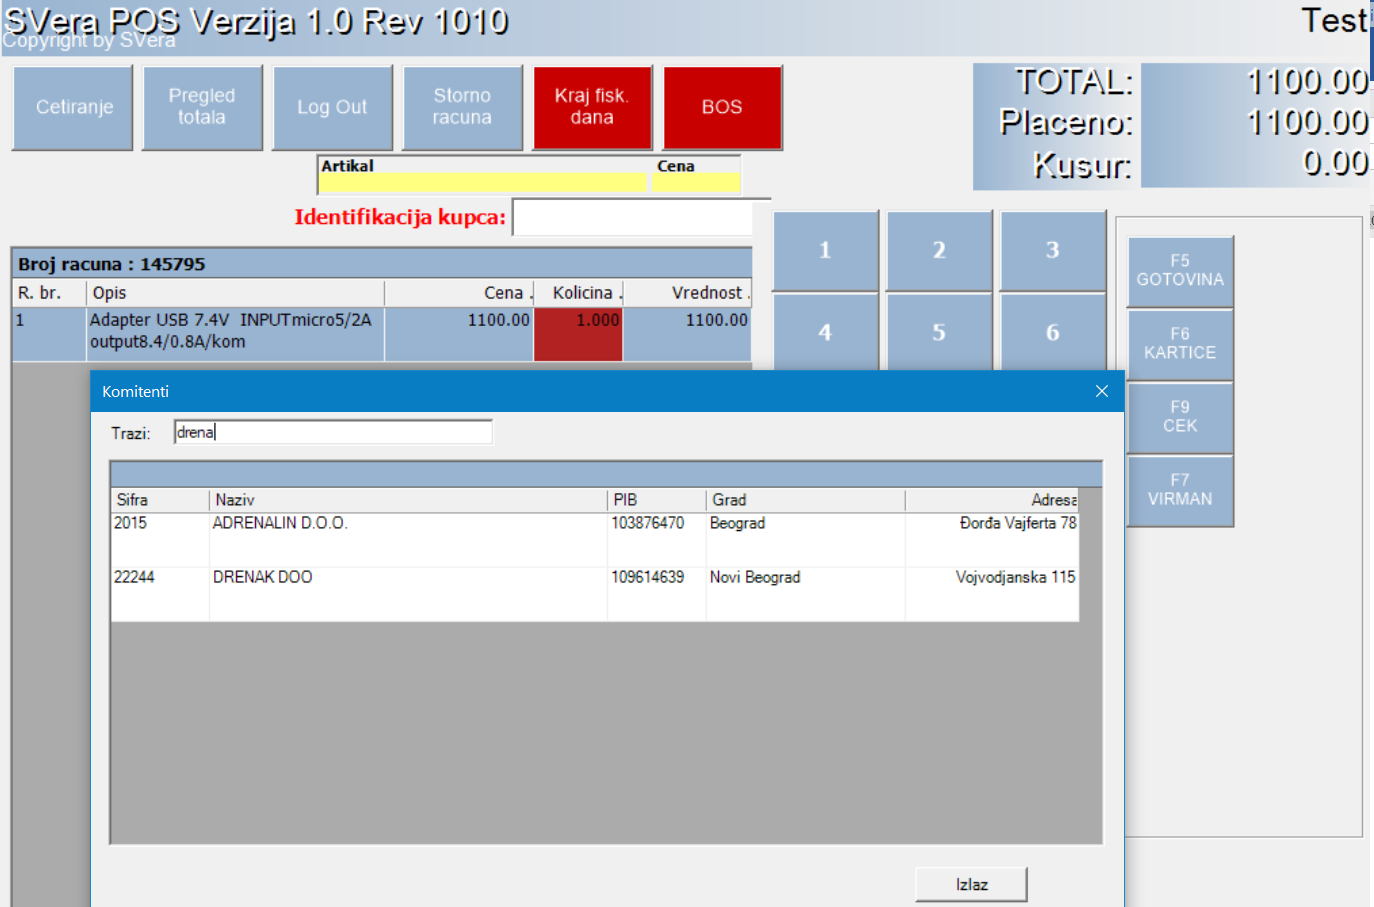Select F7 VIRMAN payment option
This screenshot has width=1374, height=907.
[1180, 490]
